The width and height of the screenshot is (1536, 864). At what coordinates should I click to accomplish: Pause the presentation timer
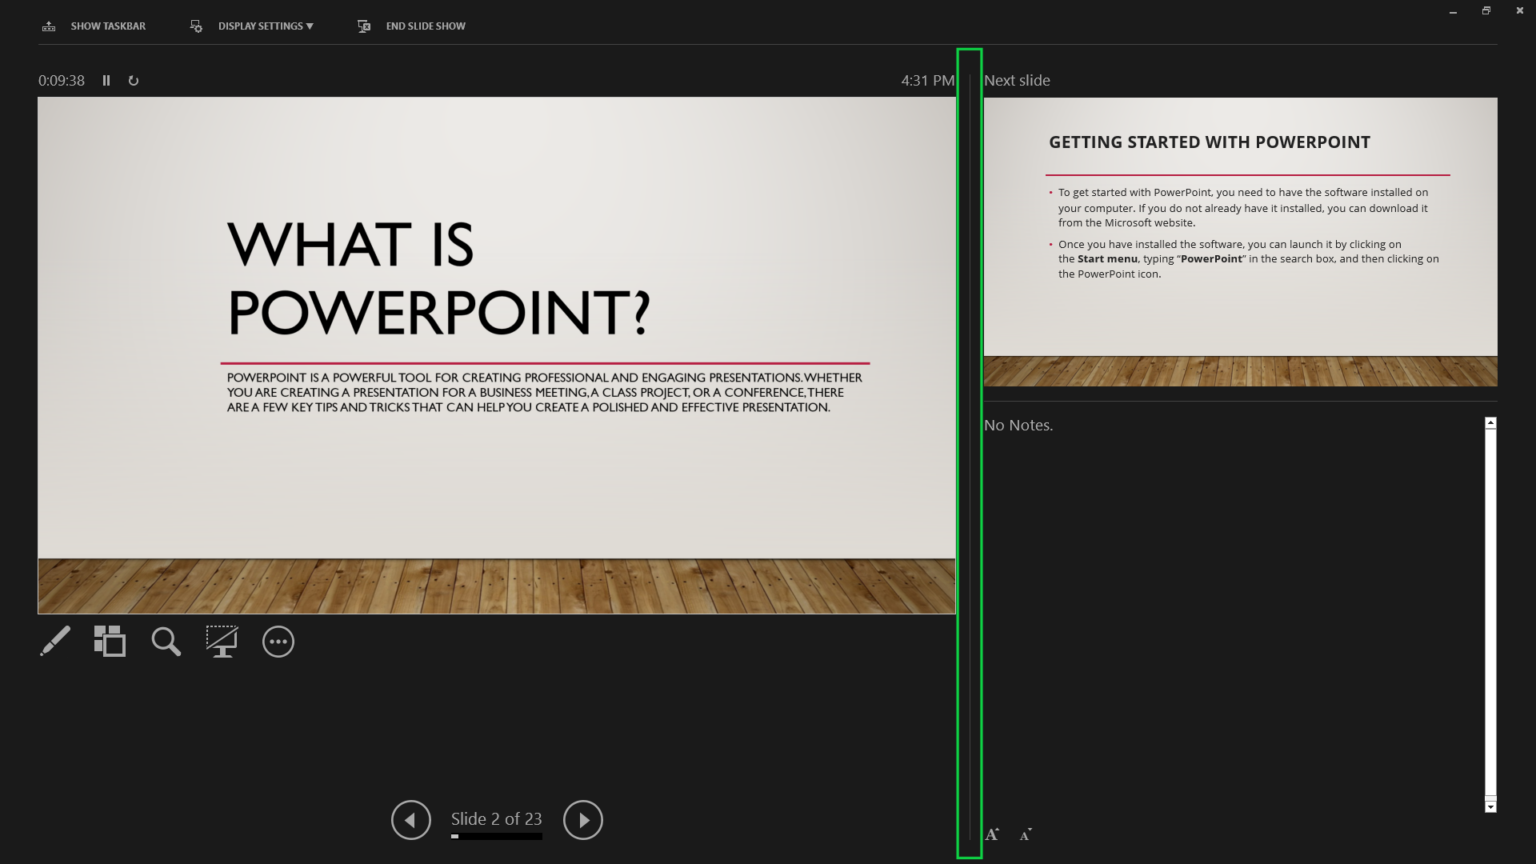(x=106, y=80)
